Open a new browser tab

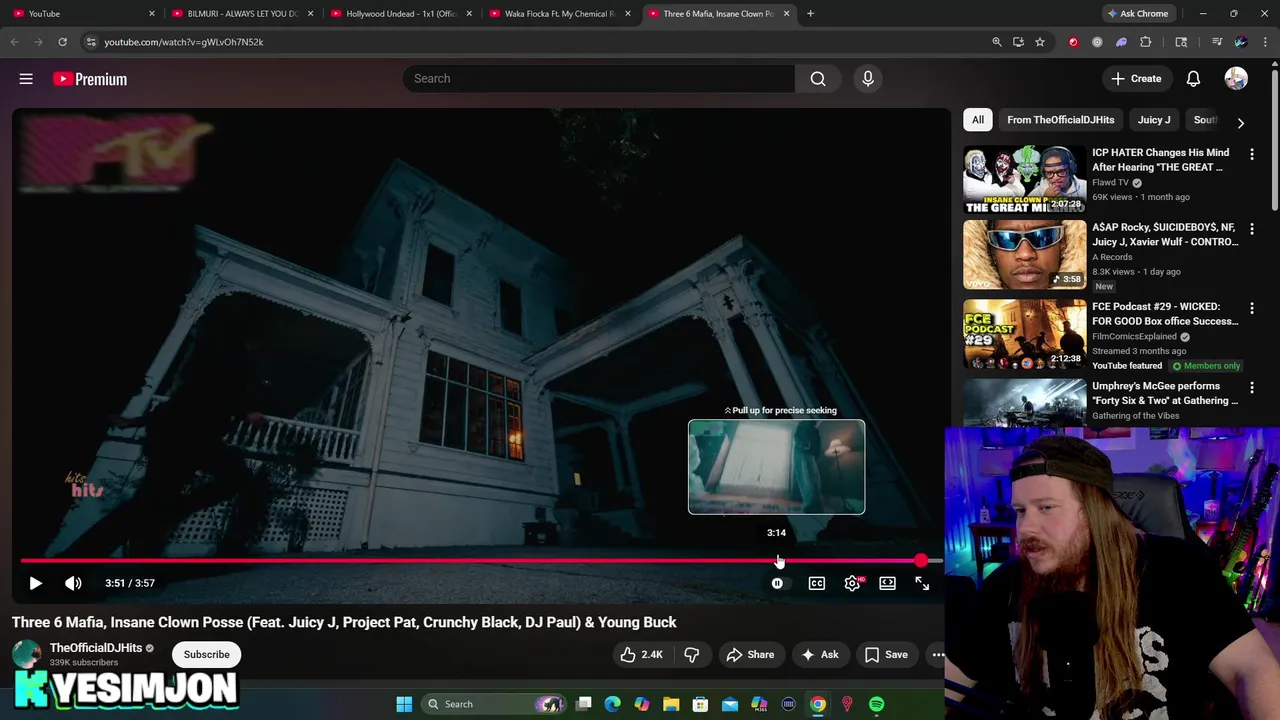810,14
